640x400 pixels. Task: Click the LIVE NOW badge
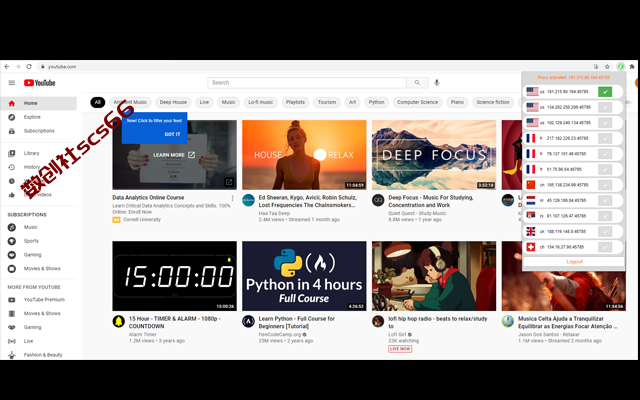point(400,349)
